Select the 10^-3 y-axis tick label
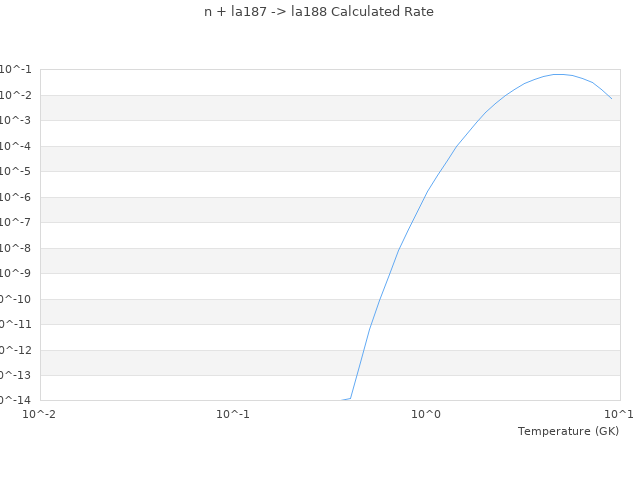 pos(16,120)
